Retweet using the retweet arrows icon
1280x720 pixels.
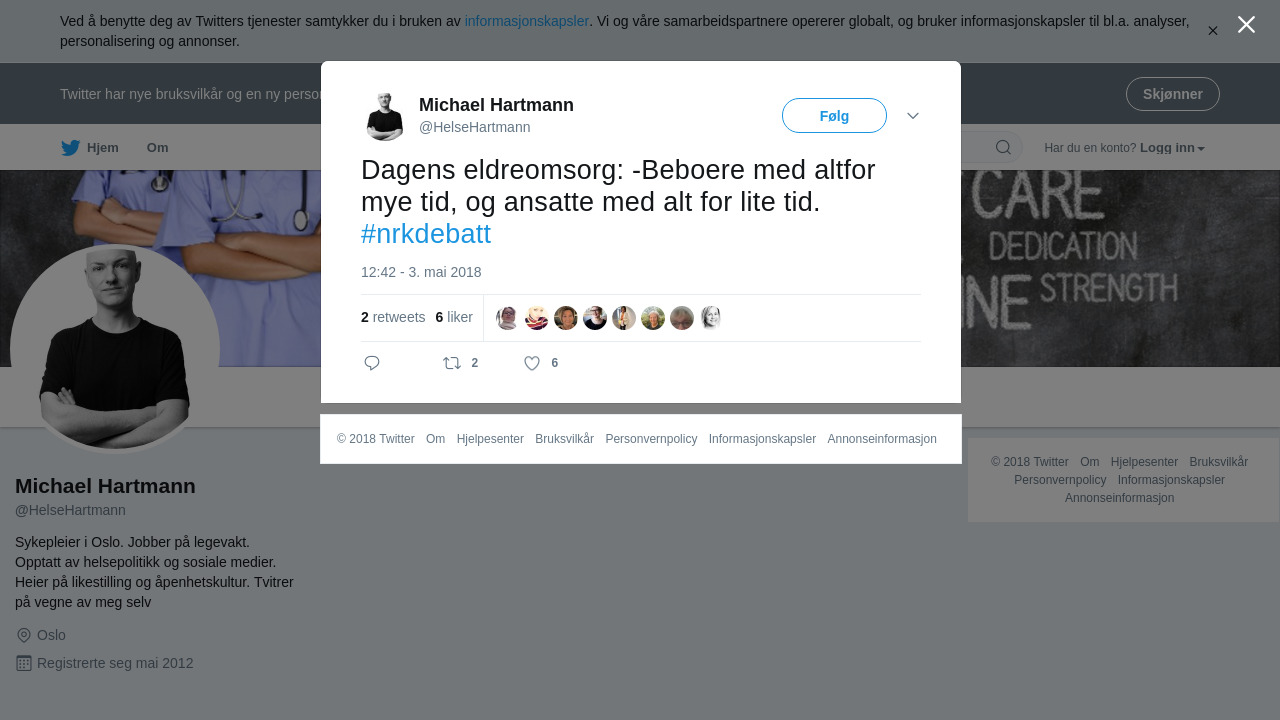coord(452,363)
